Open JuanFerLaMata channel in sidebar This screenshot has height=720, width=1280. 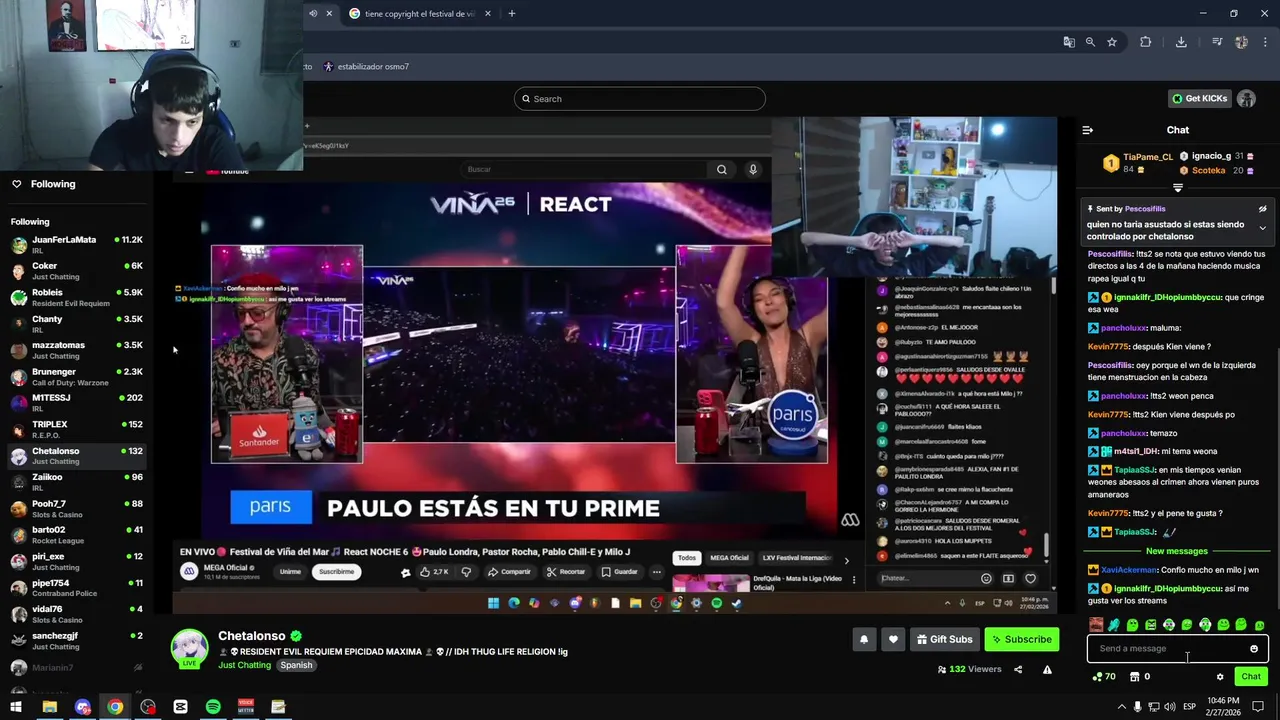[77, 245]
